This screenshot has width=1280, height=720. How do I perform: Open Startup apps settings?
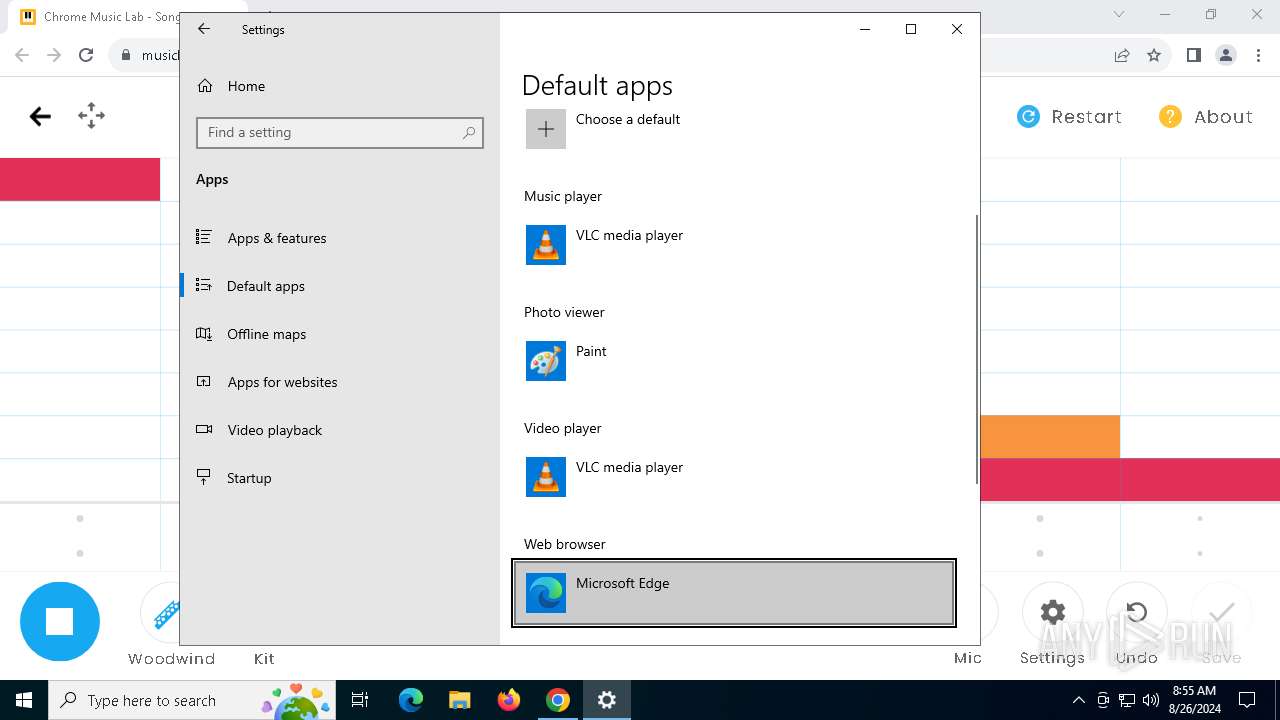point(340,478)
